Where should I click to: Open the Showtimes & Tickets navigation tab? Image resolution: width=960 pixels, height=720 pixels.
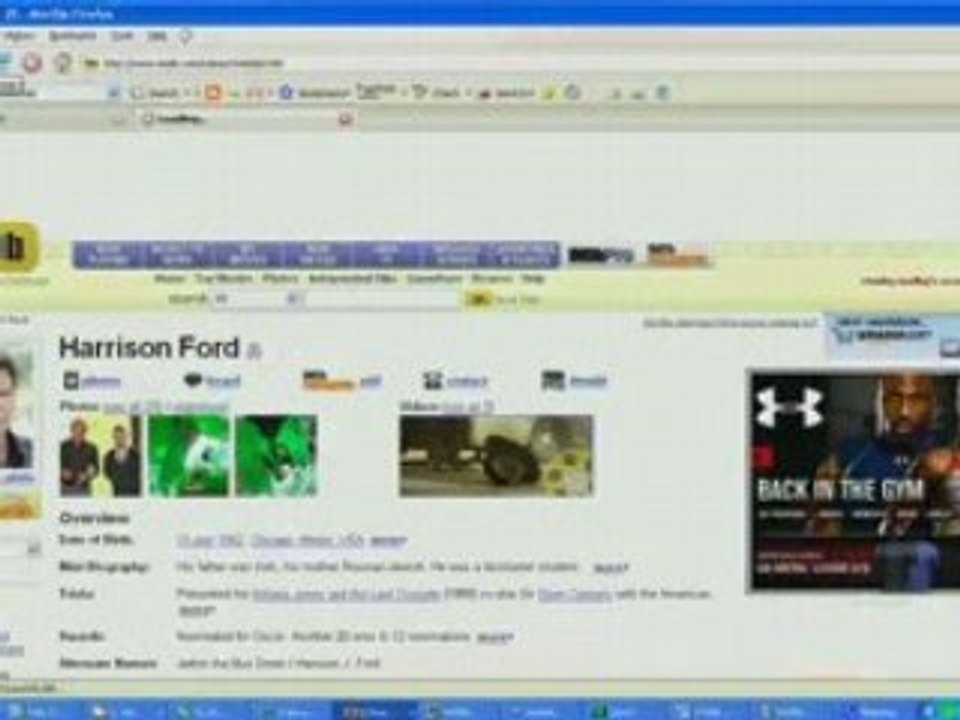525,255
